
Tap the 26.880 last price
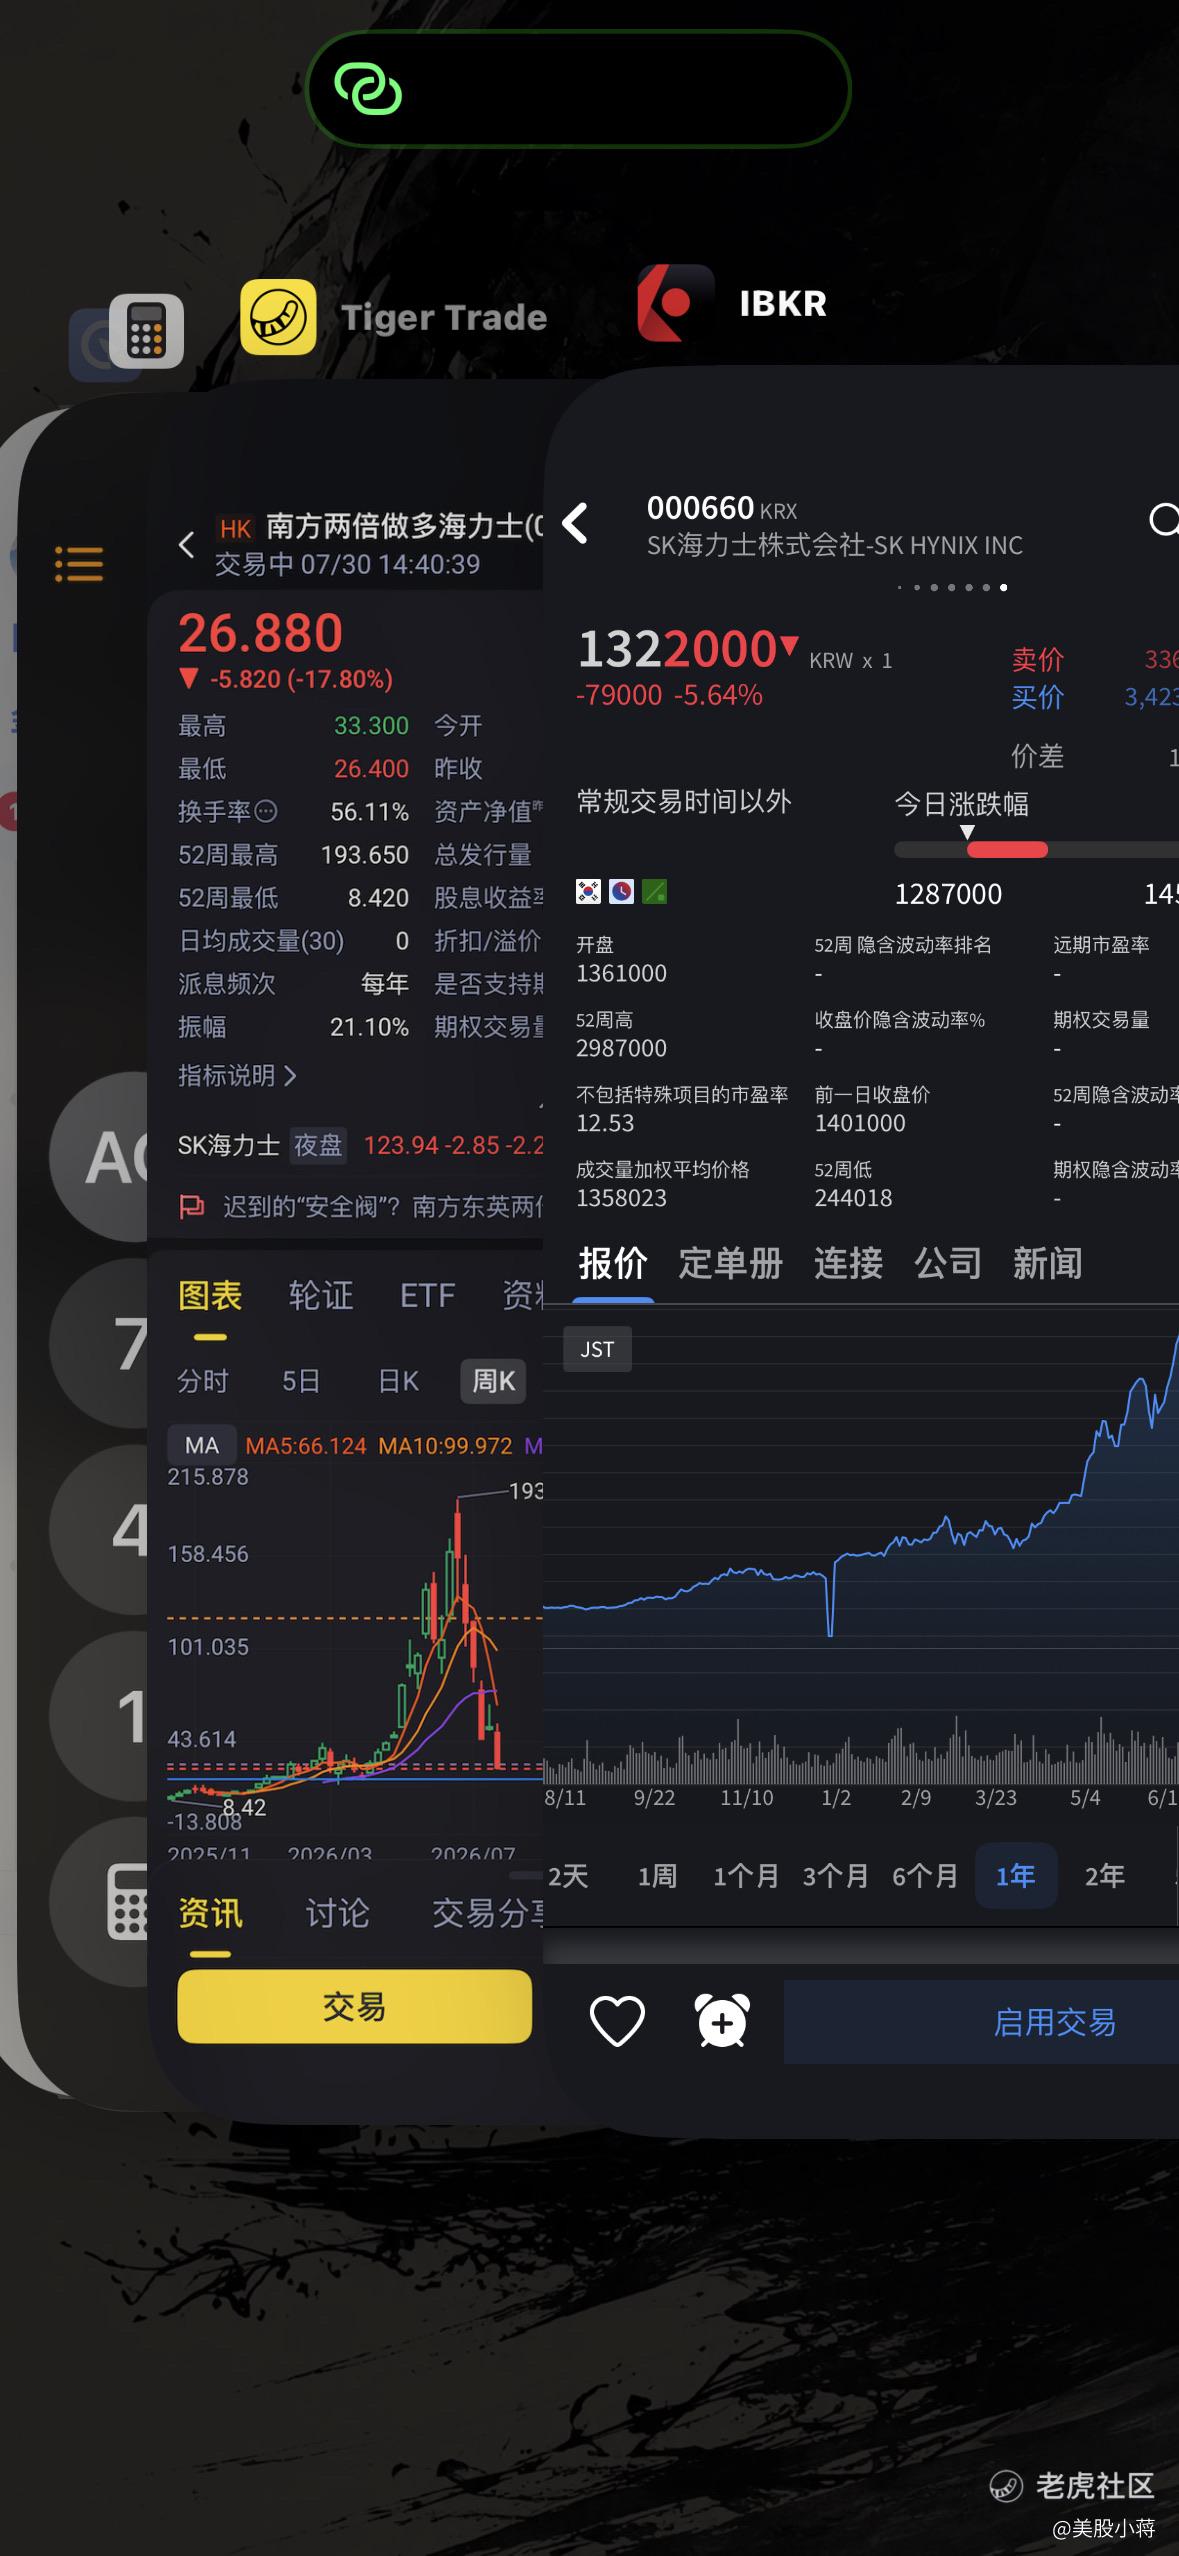coord(260,633)
